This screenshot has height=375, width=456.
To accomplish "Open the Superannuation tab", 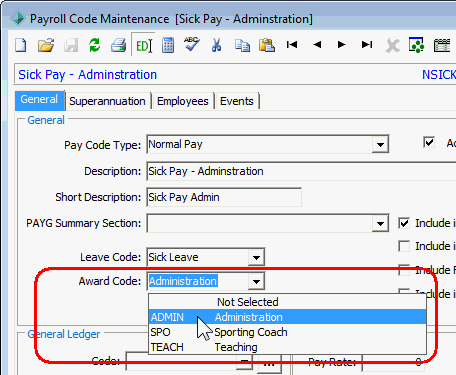I will point(107,101).
